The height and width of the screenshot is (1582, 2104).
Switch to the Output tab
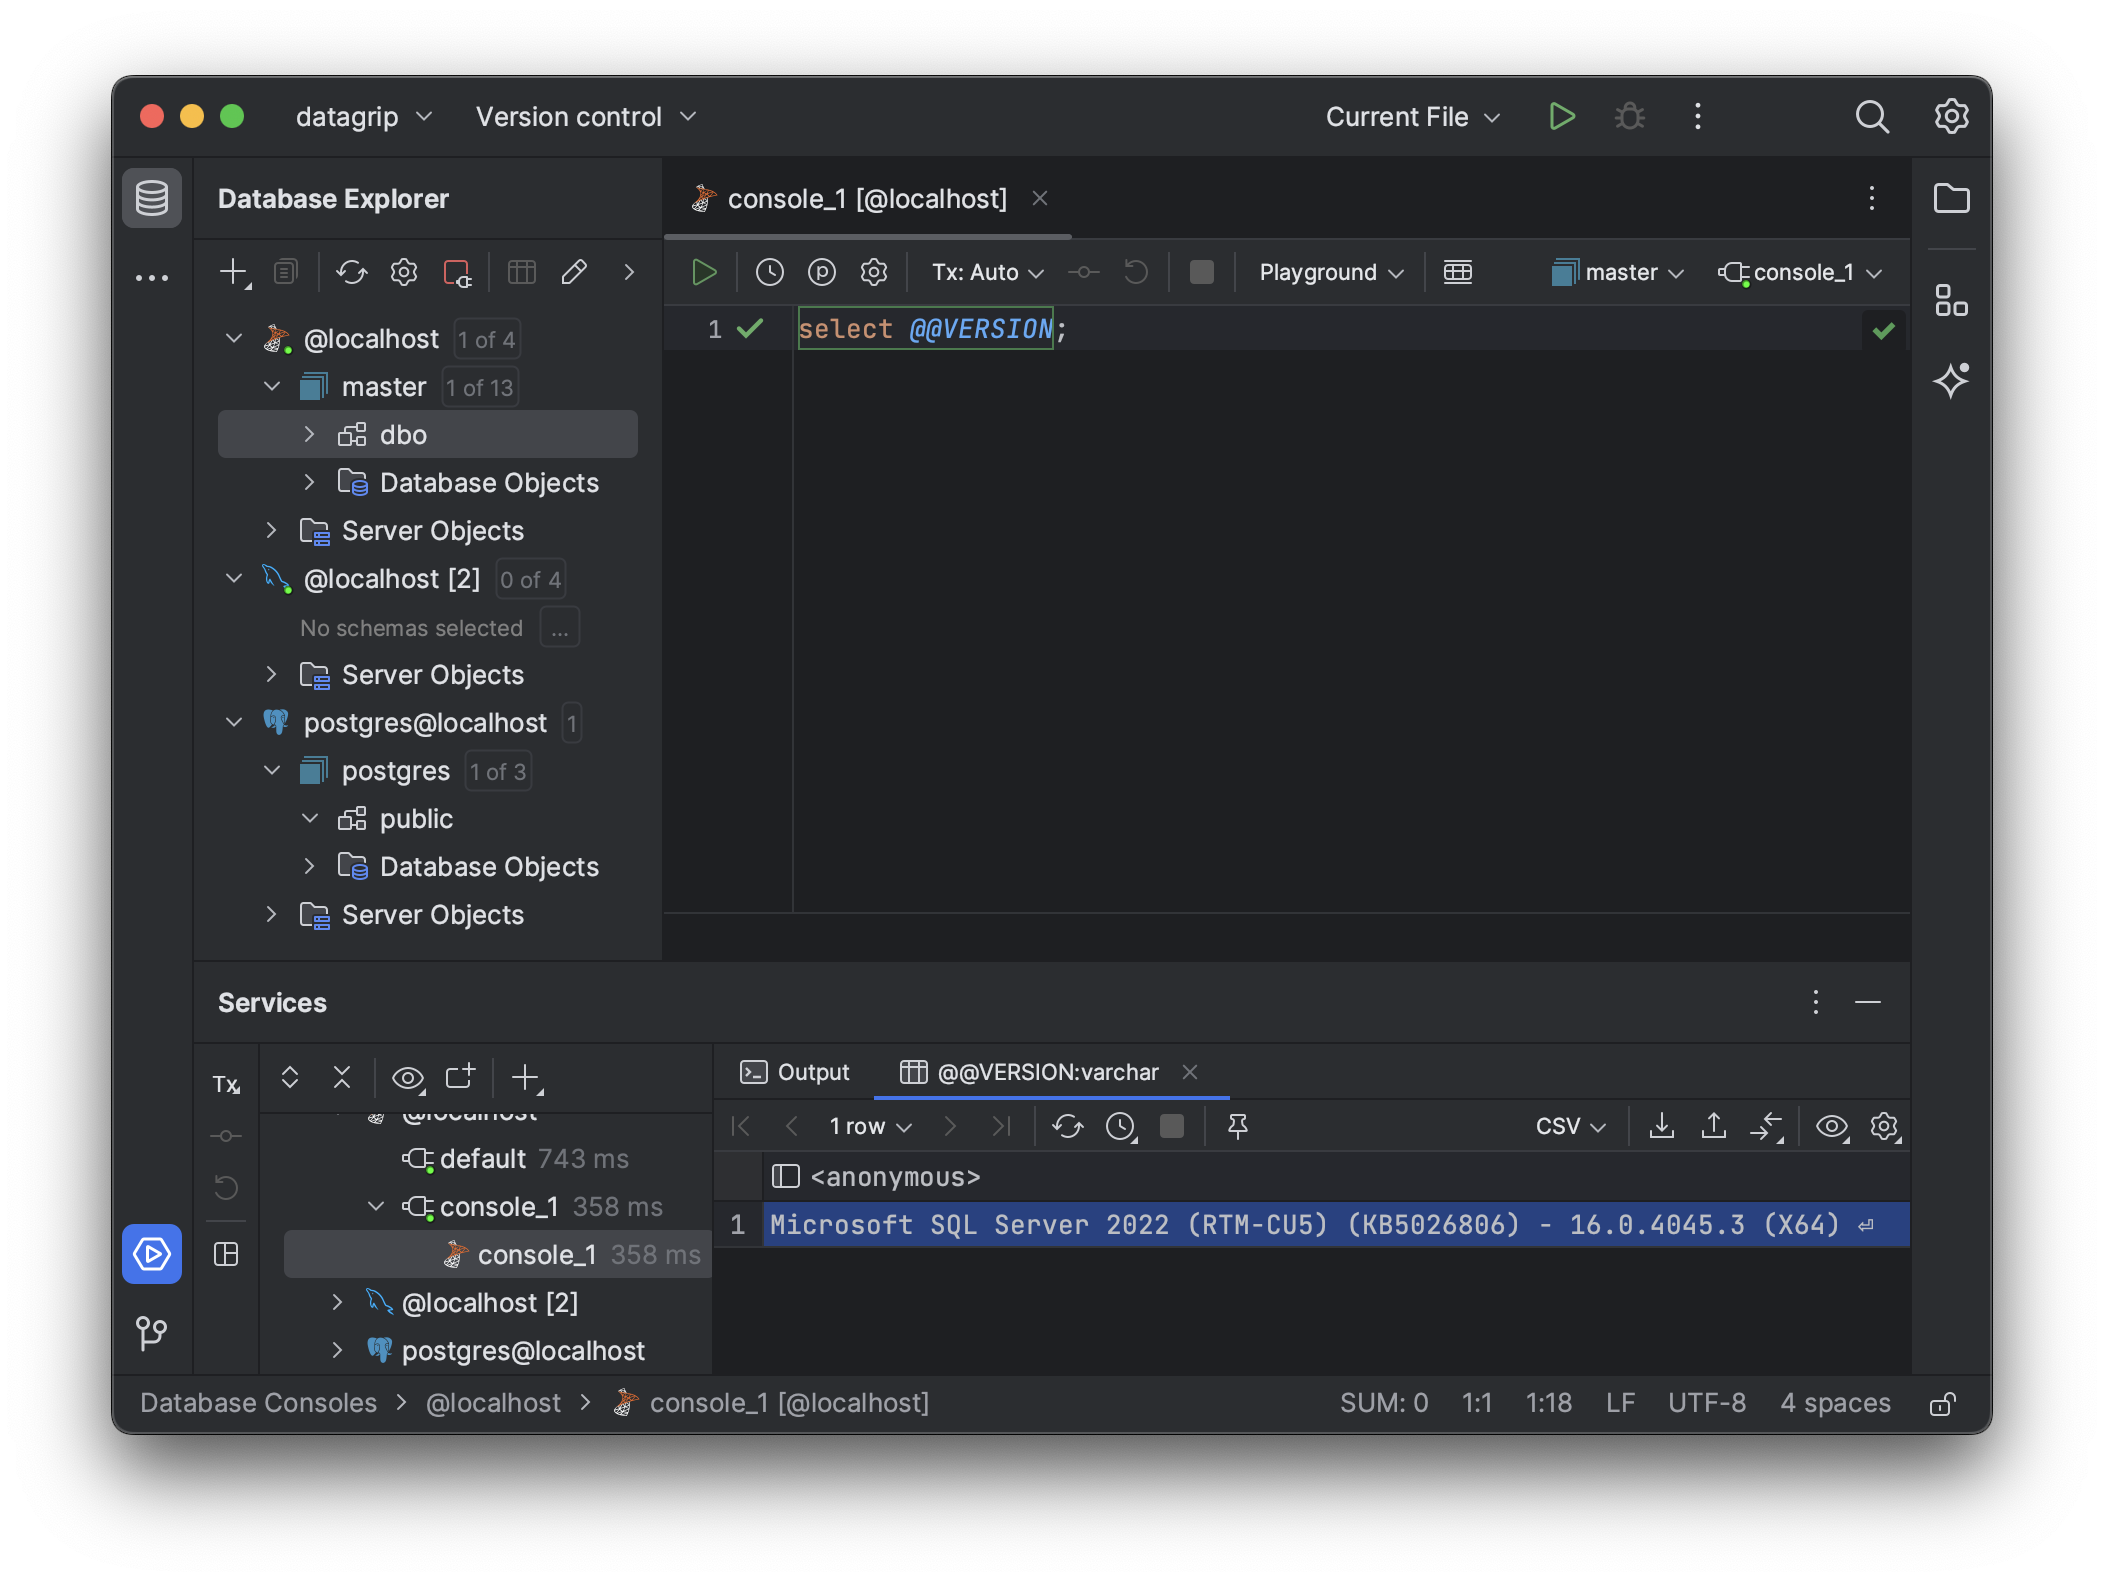[x=794, y=1072]
